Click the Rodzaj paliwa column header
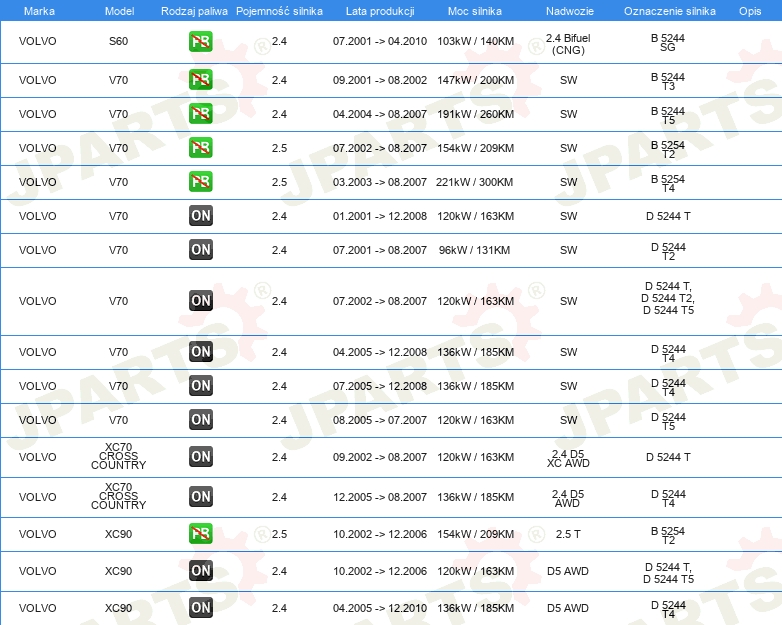The height and width of the screenshot is (625, 782). click(x=194, y=11)
